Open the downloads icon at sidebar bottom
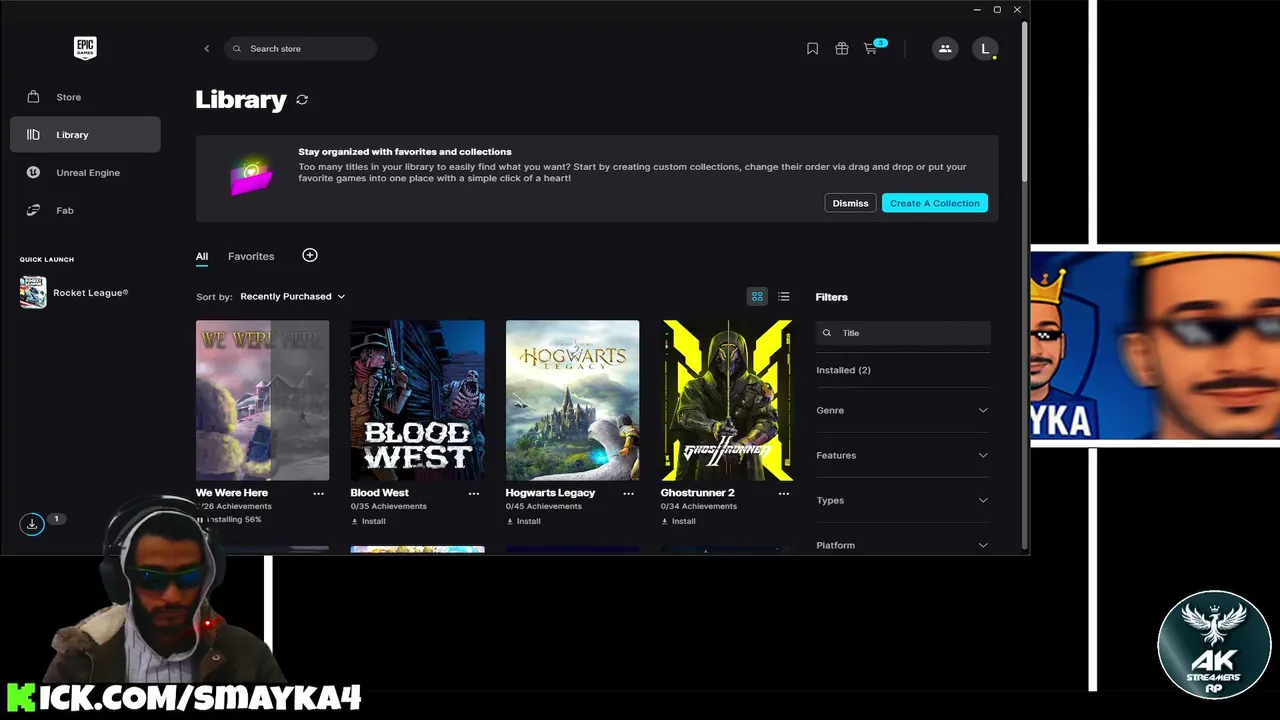 tap(32, 524)
